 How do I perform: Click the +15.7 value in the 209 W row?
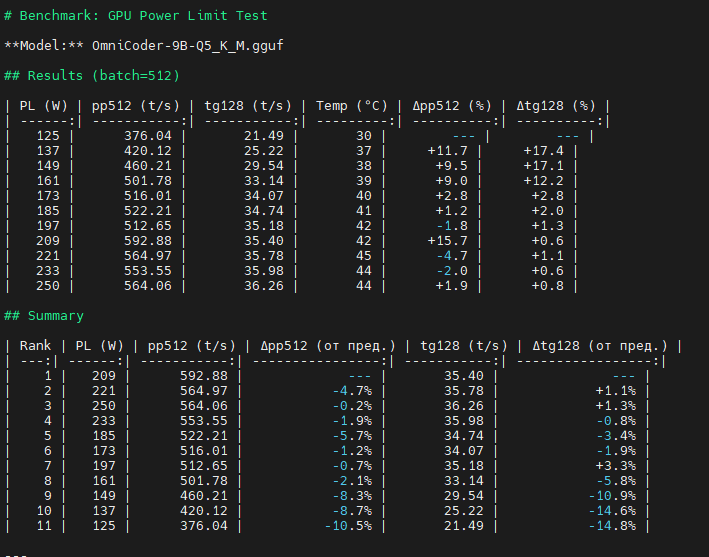pos(448,241)
